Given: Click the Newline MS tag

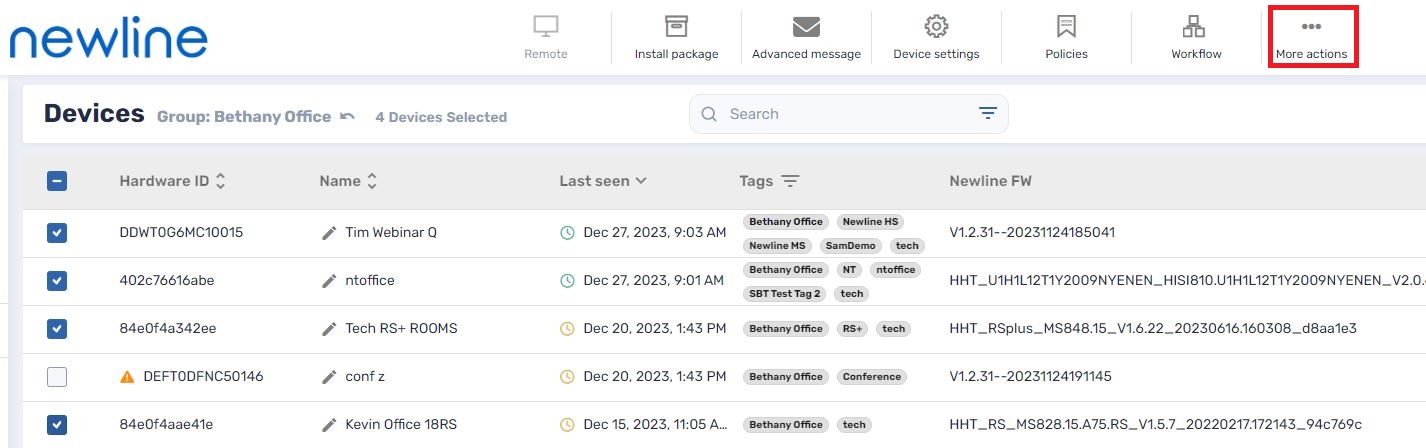Looking at the screenshot, I should [x=778, y=246].
